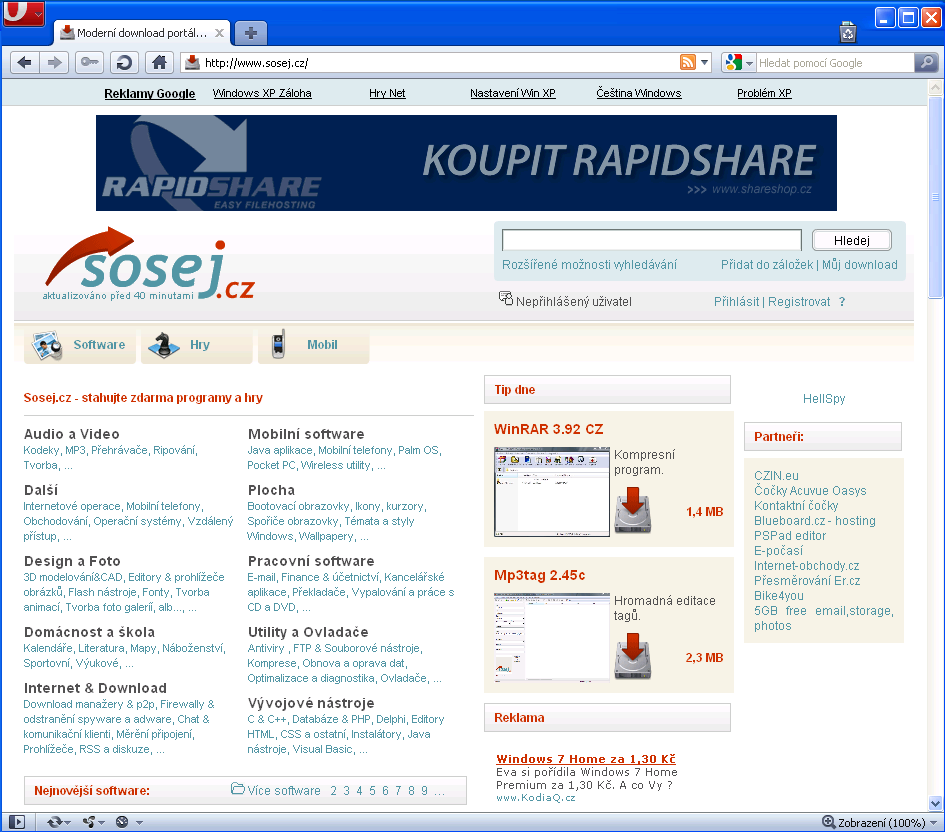Click the Přihlásit login link
The image size is (945, 832).
coord(736,302)
